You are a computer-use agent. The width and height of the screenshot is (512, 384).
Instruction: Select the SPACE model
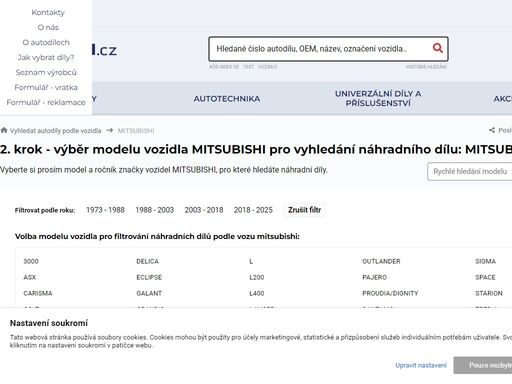coord(485,277)
